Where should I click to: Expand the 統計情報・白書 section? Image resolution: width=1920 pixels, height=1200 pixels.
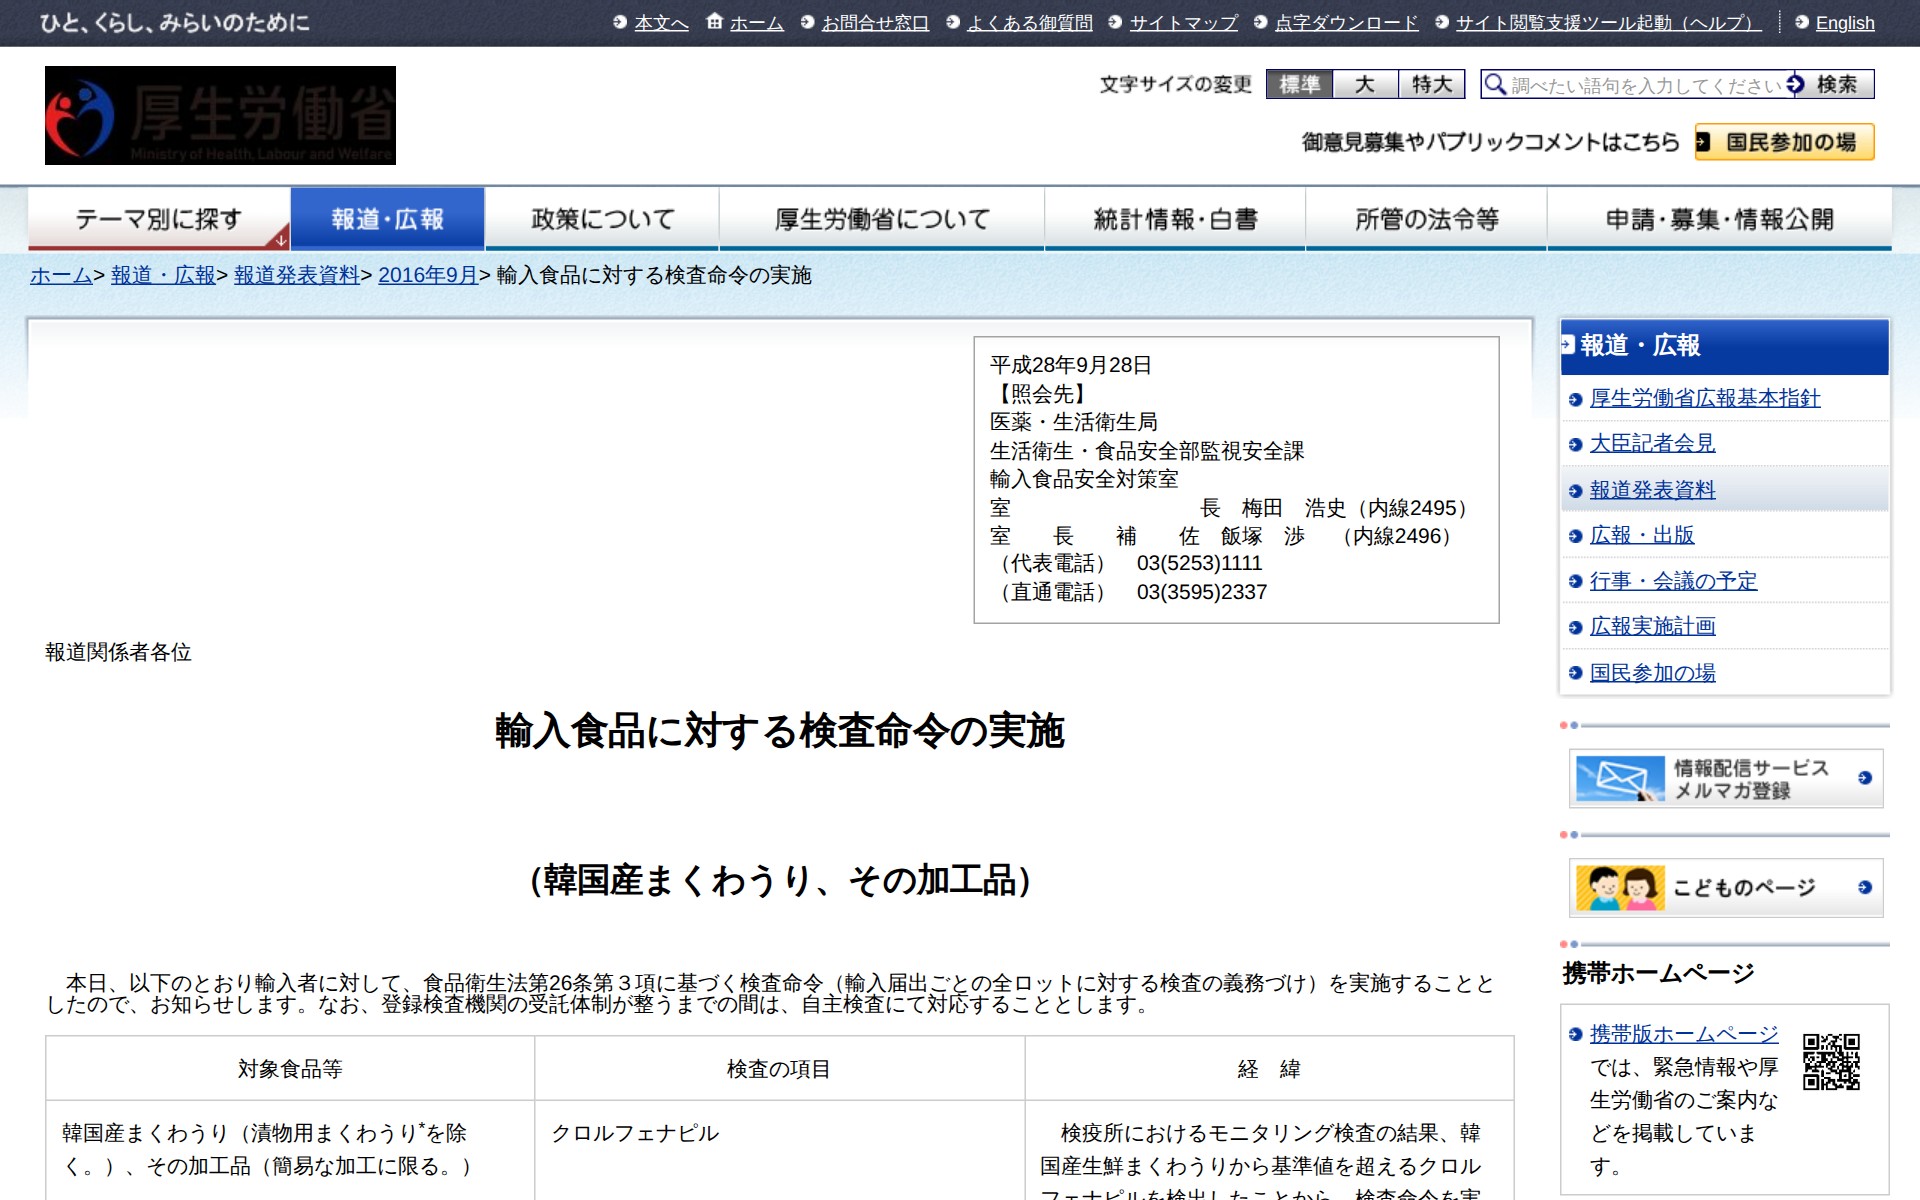pos(1177,216)
